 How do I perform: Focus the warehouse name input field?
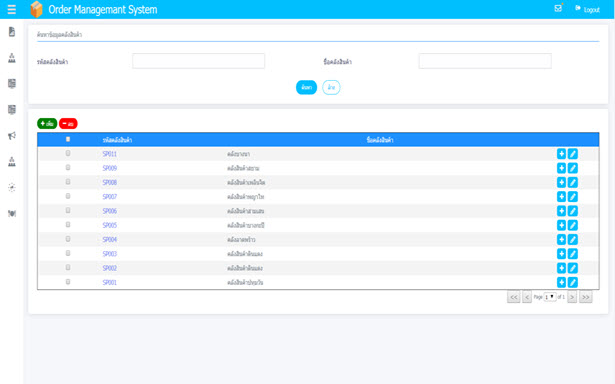[x=485, y=61]
